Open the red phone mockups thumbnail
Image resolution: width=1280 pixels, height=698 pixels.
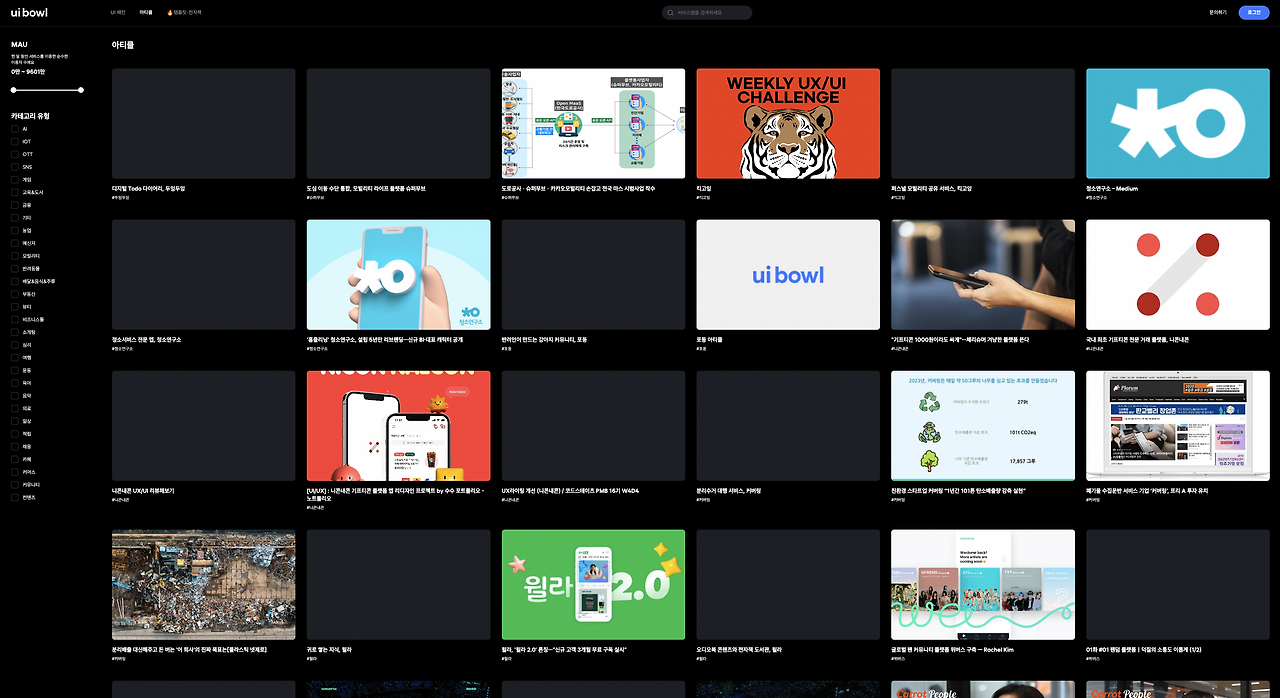click(398, 426)
